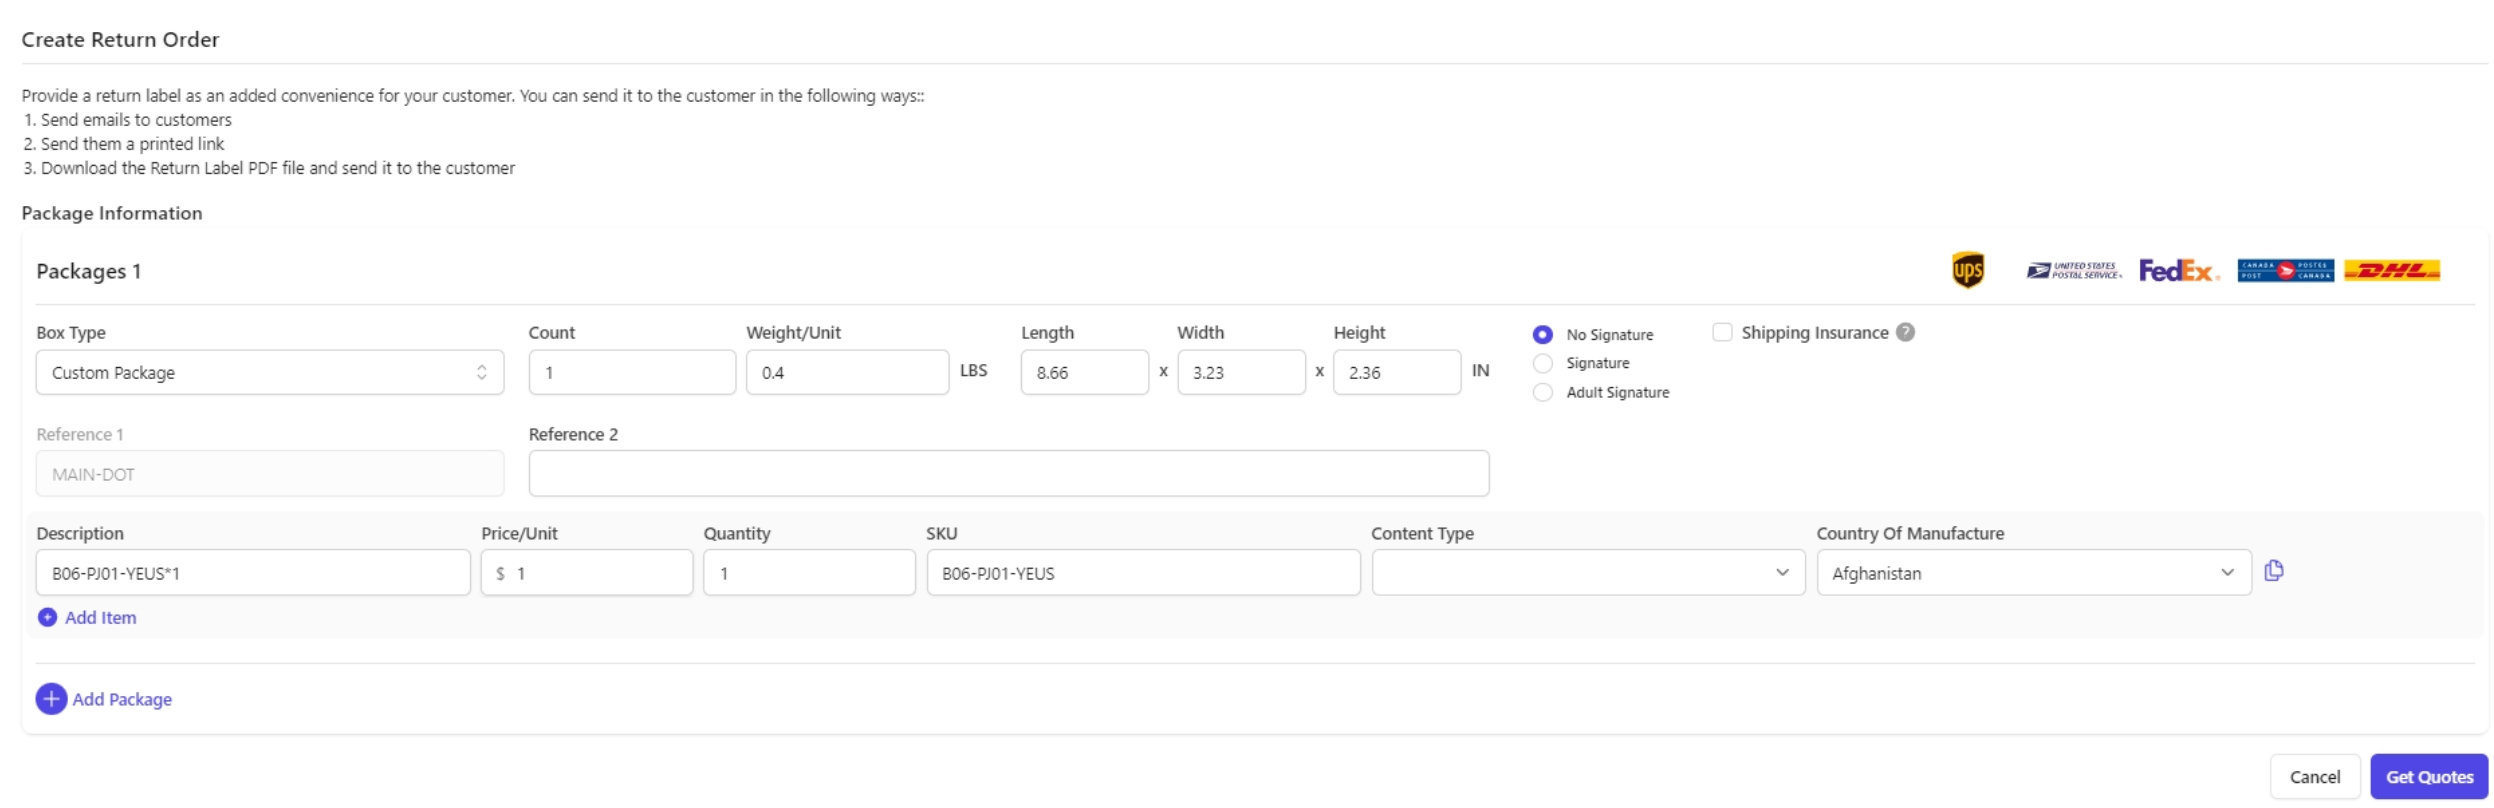
Task: Open the Box Type Custom Package dropdown
Action: click(269, 373)
